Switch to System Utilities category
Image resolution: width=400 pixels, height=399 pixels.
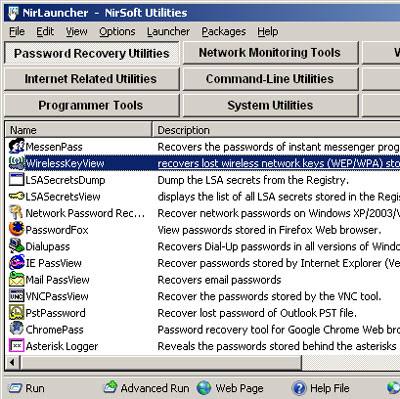(270, 105)
